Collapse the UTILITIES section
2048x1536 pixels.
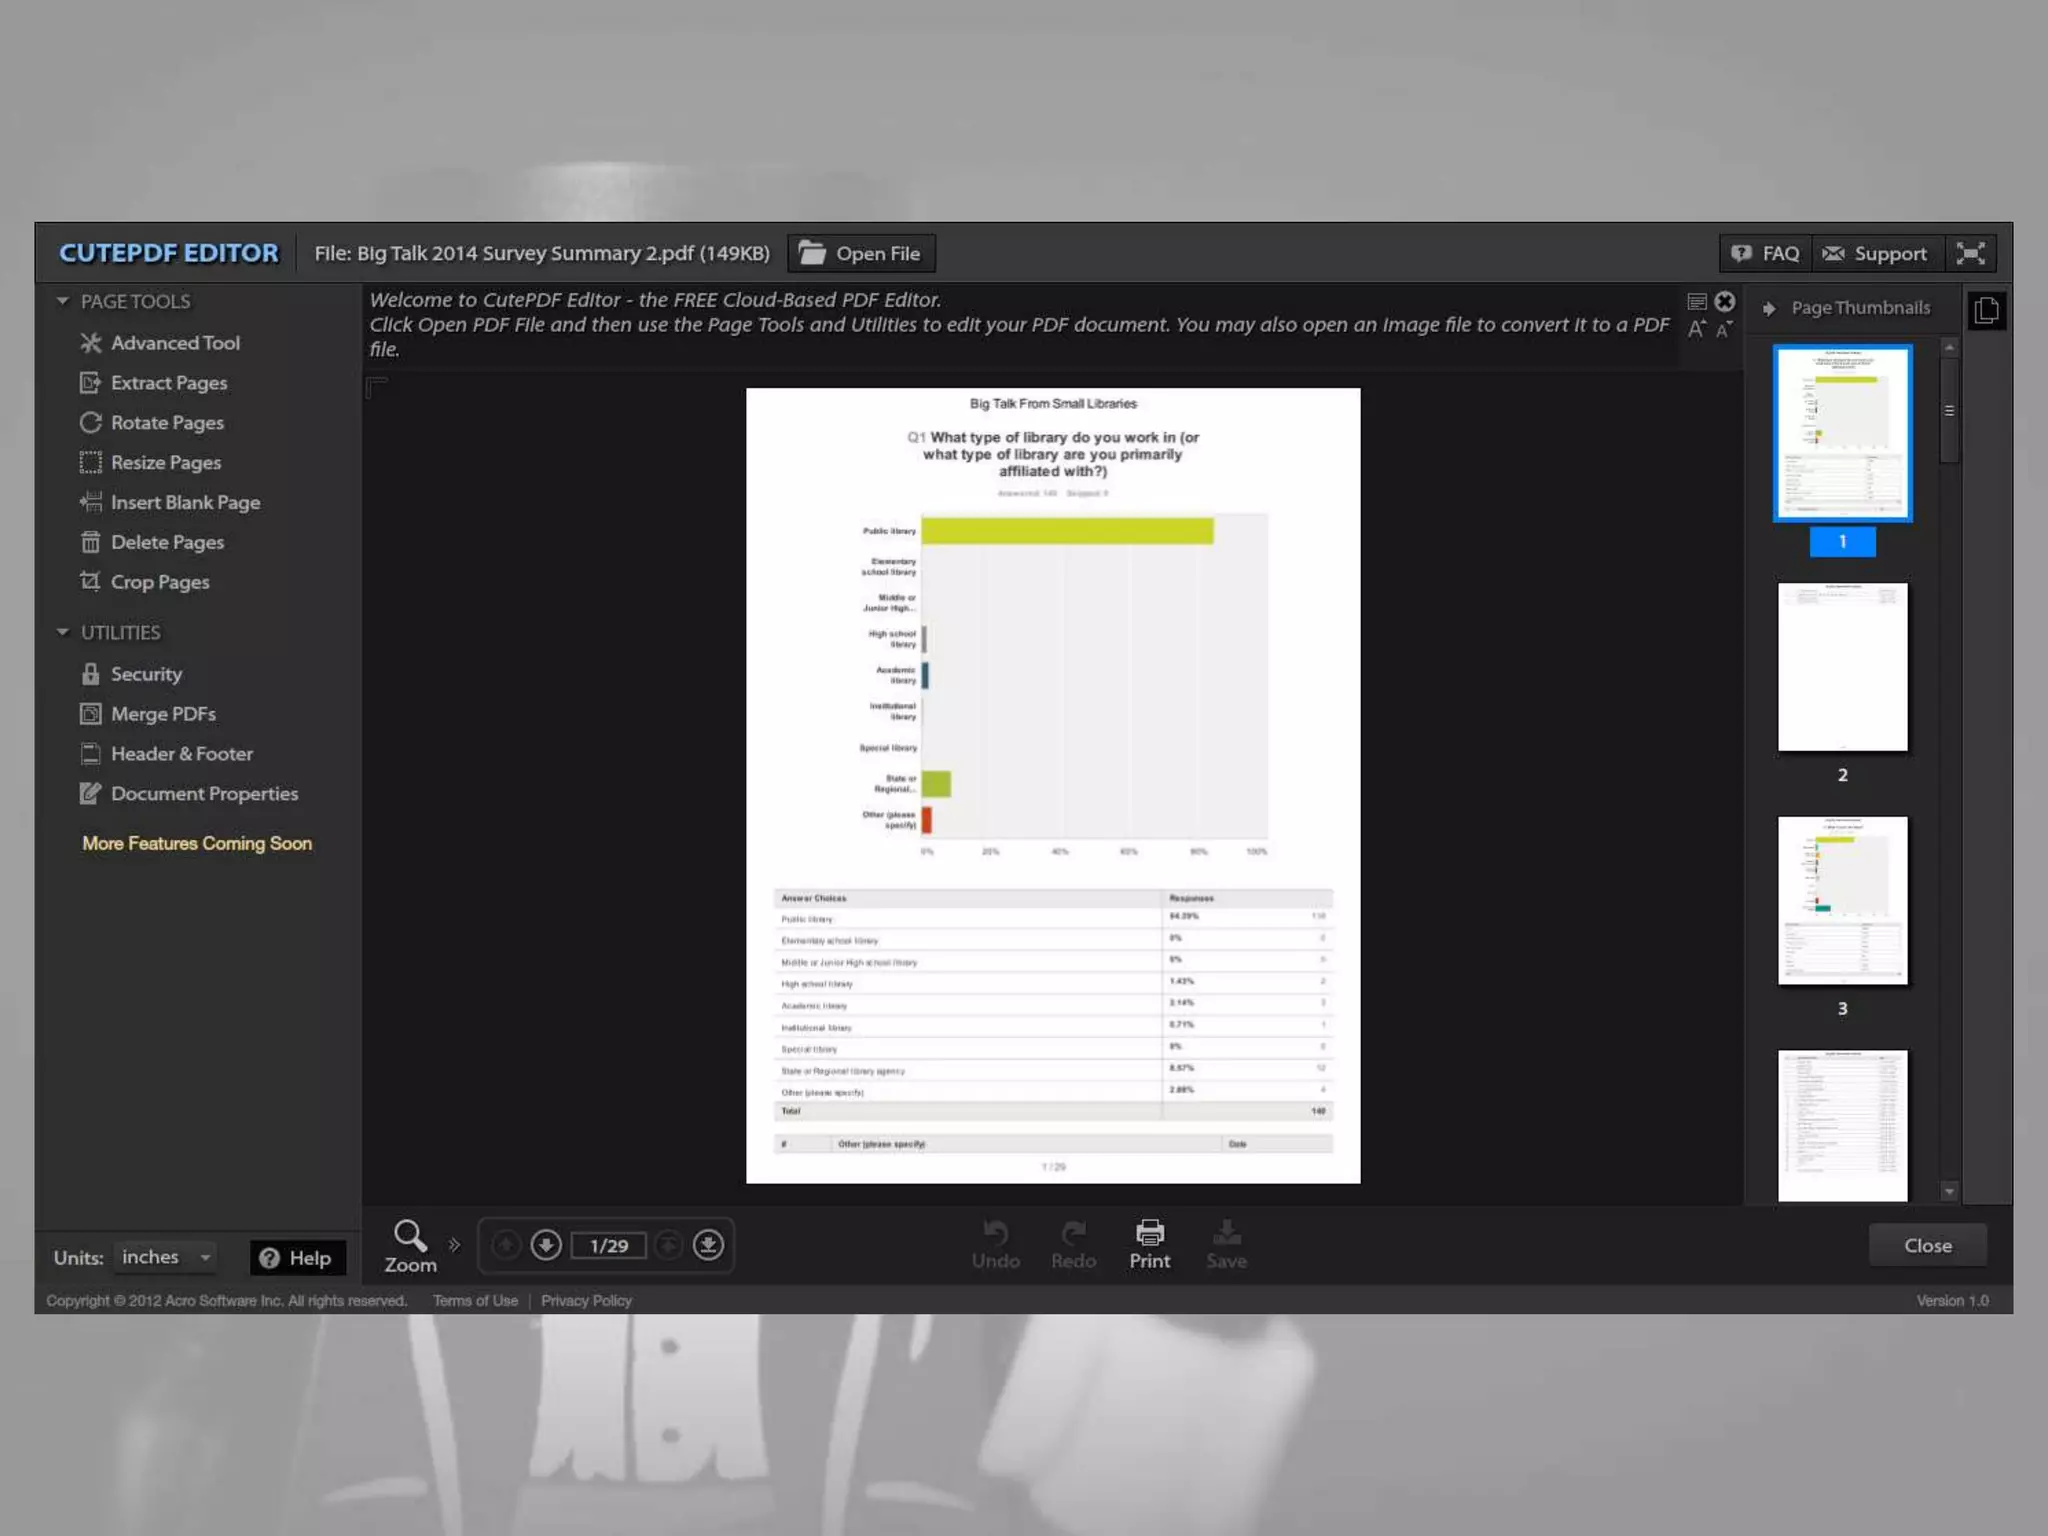(x=63, y=632)
